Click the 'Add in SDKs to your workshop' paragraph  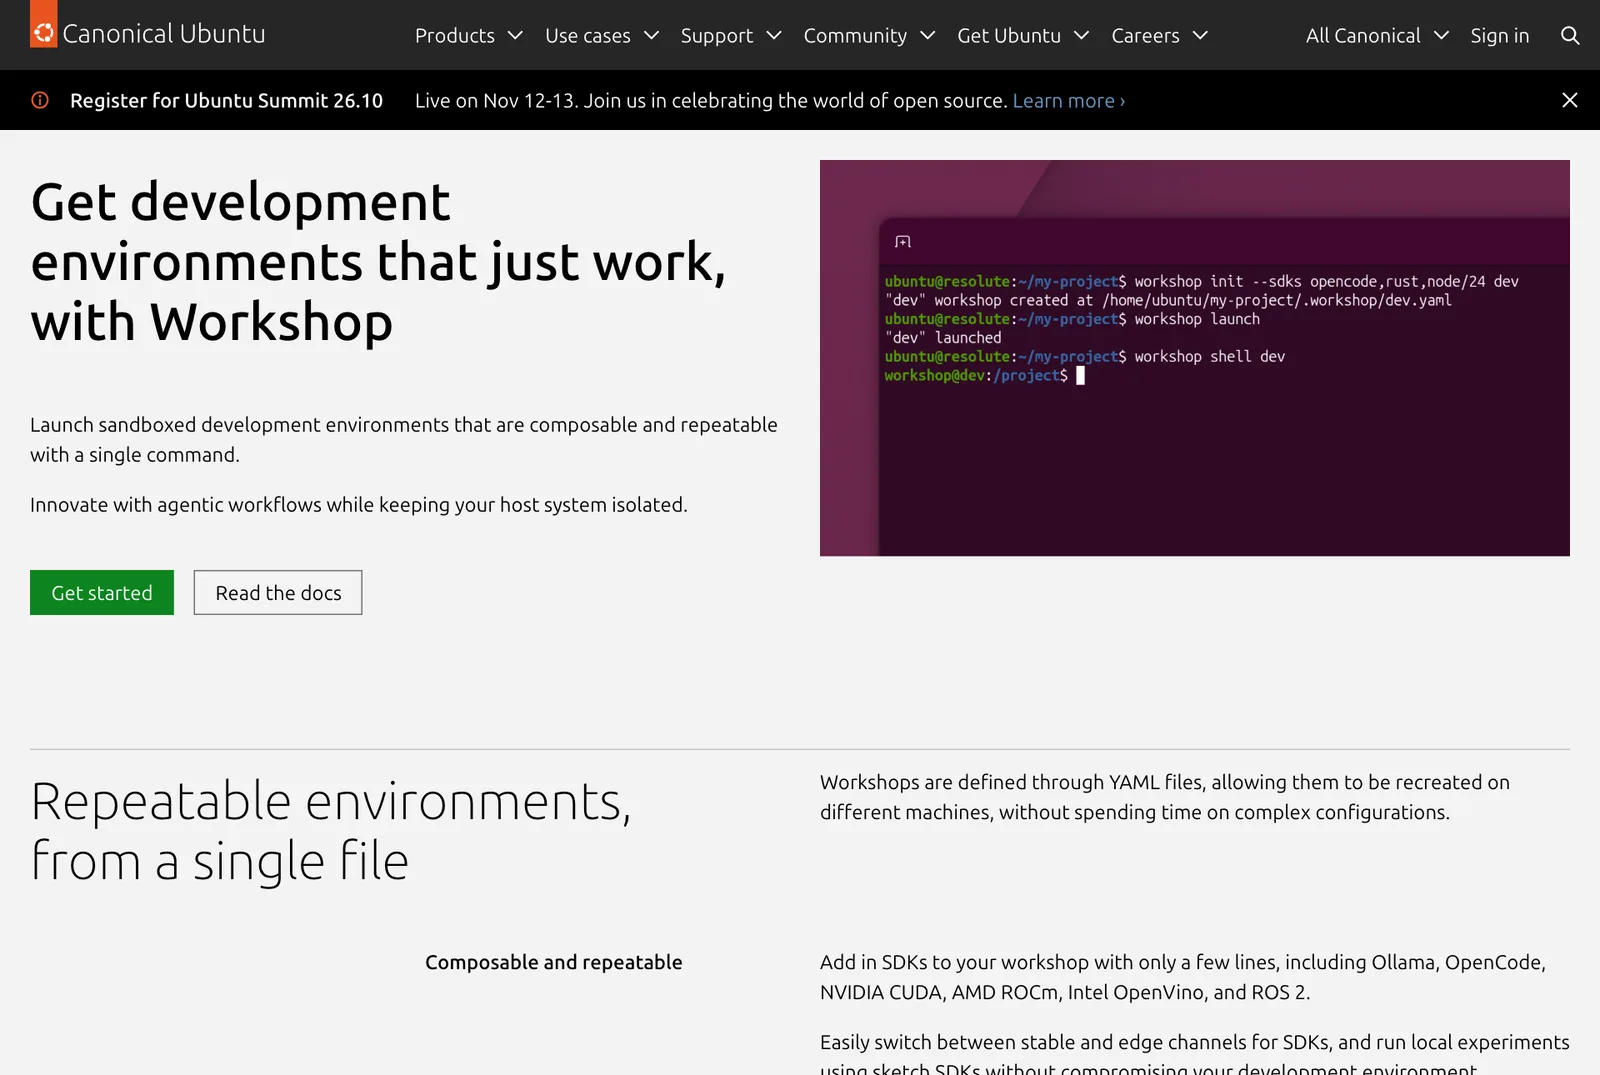(1183, 977)
